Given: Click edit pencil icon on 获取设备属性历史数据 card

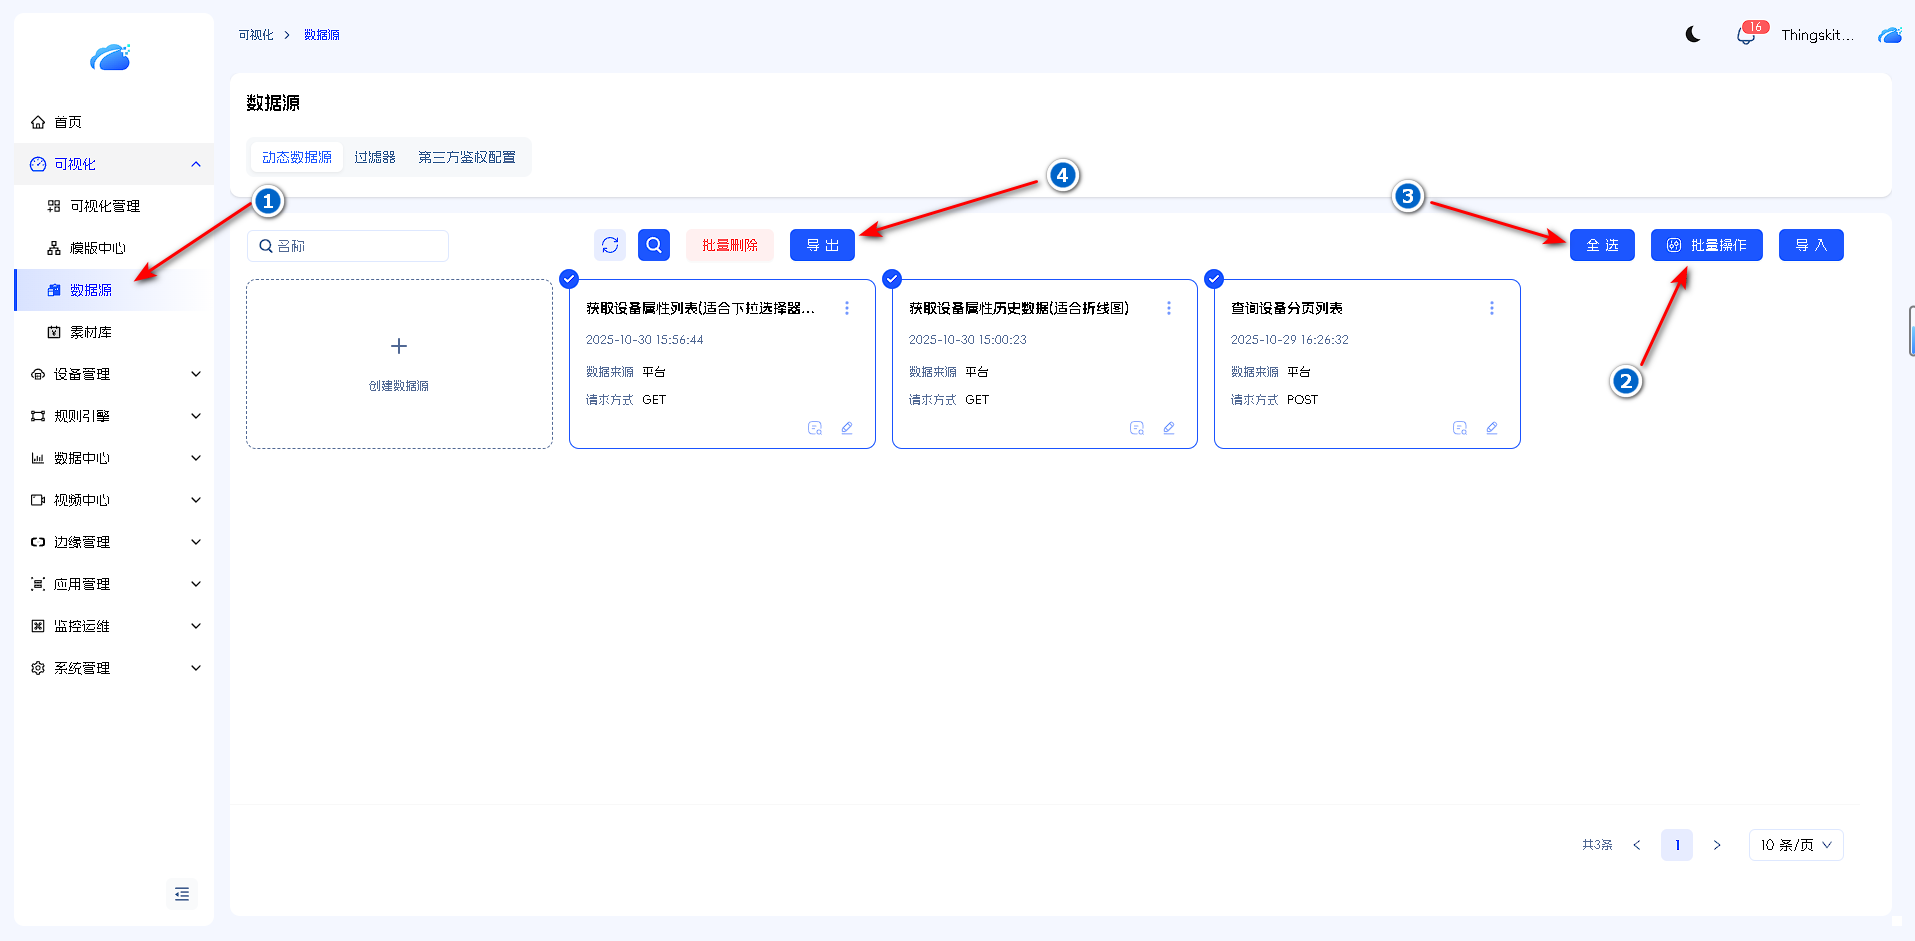Looking at the screenshot, I should point(1168,428).
